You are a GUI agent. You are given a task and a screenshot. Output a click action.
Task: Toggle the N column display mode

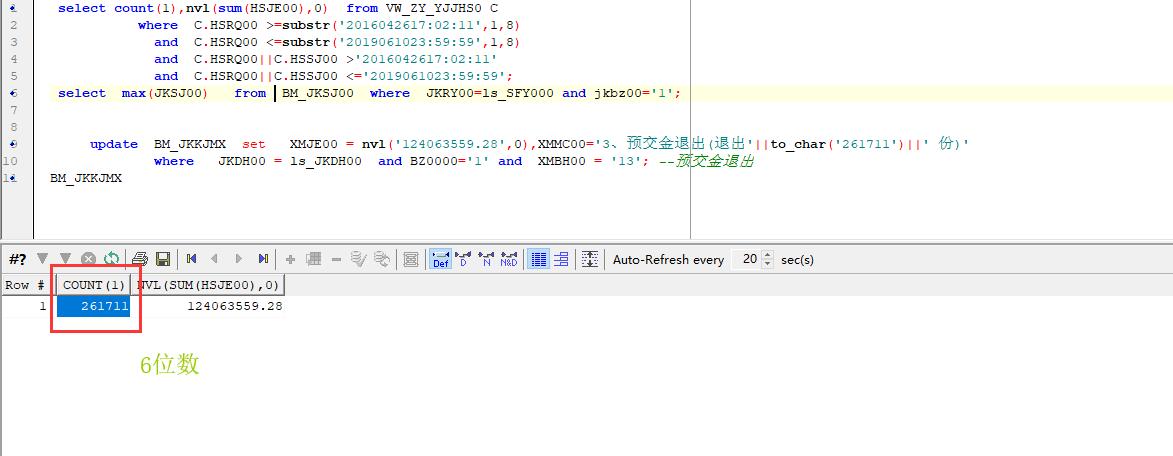pyautogui.click(x=486, y=259)
